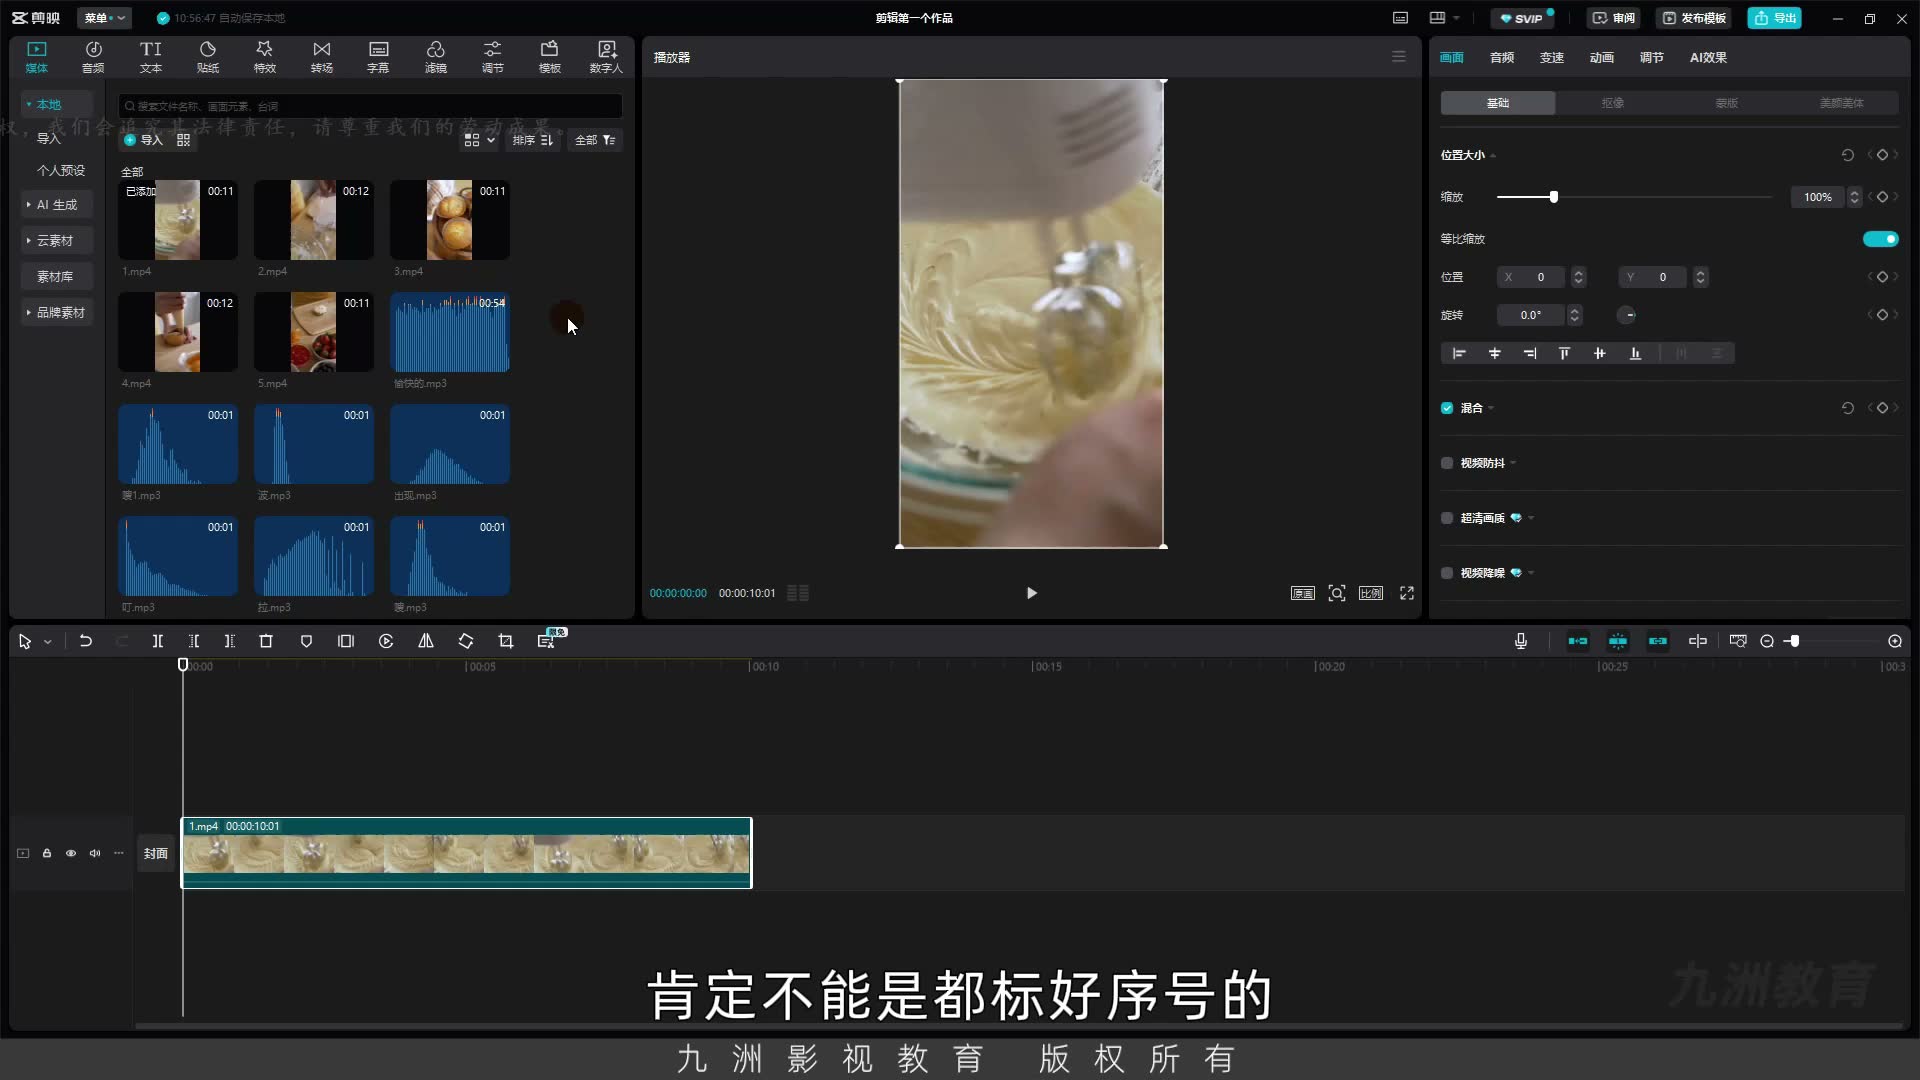Open the 排序 sort dropdown
This screenshot has width=1920, height=1080.
[x=532, y=140]
